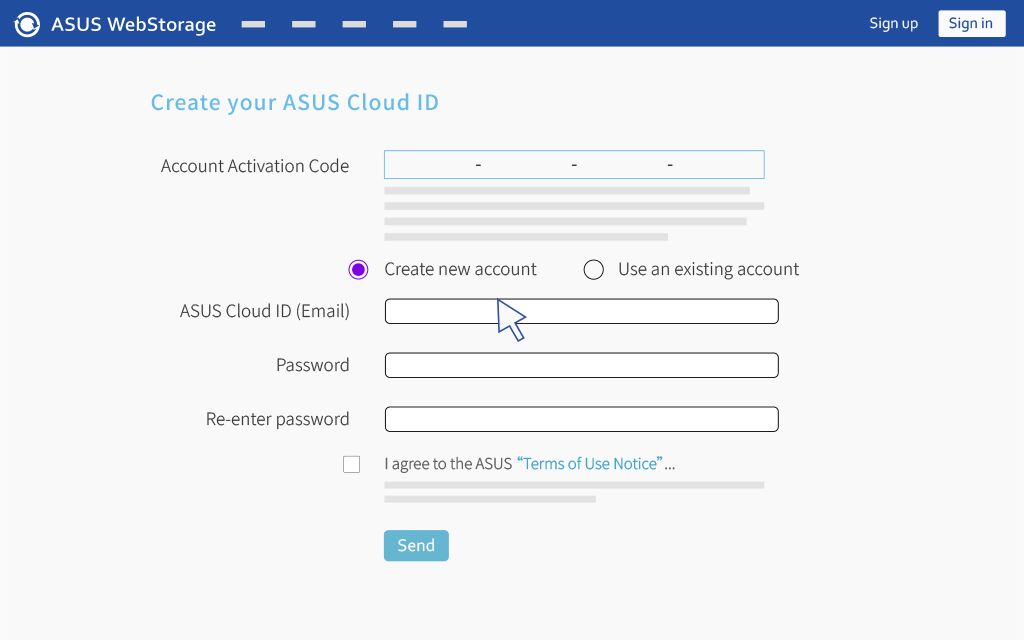The height and width of the screenshot is (640, 1024).
Task: Select the Create new account option
Action: coord(358,270)
